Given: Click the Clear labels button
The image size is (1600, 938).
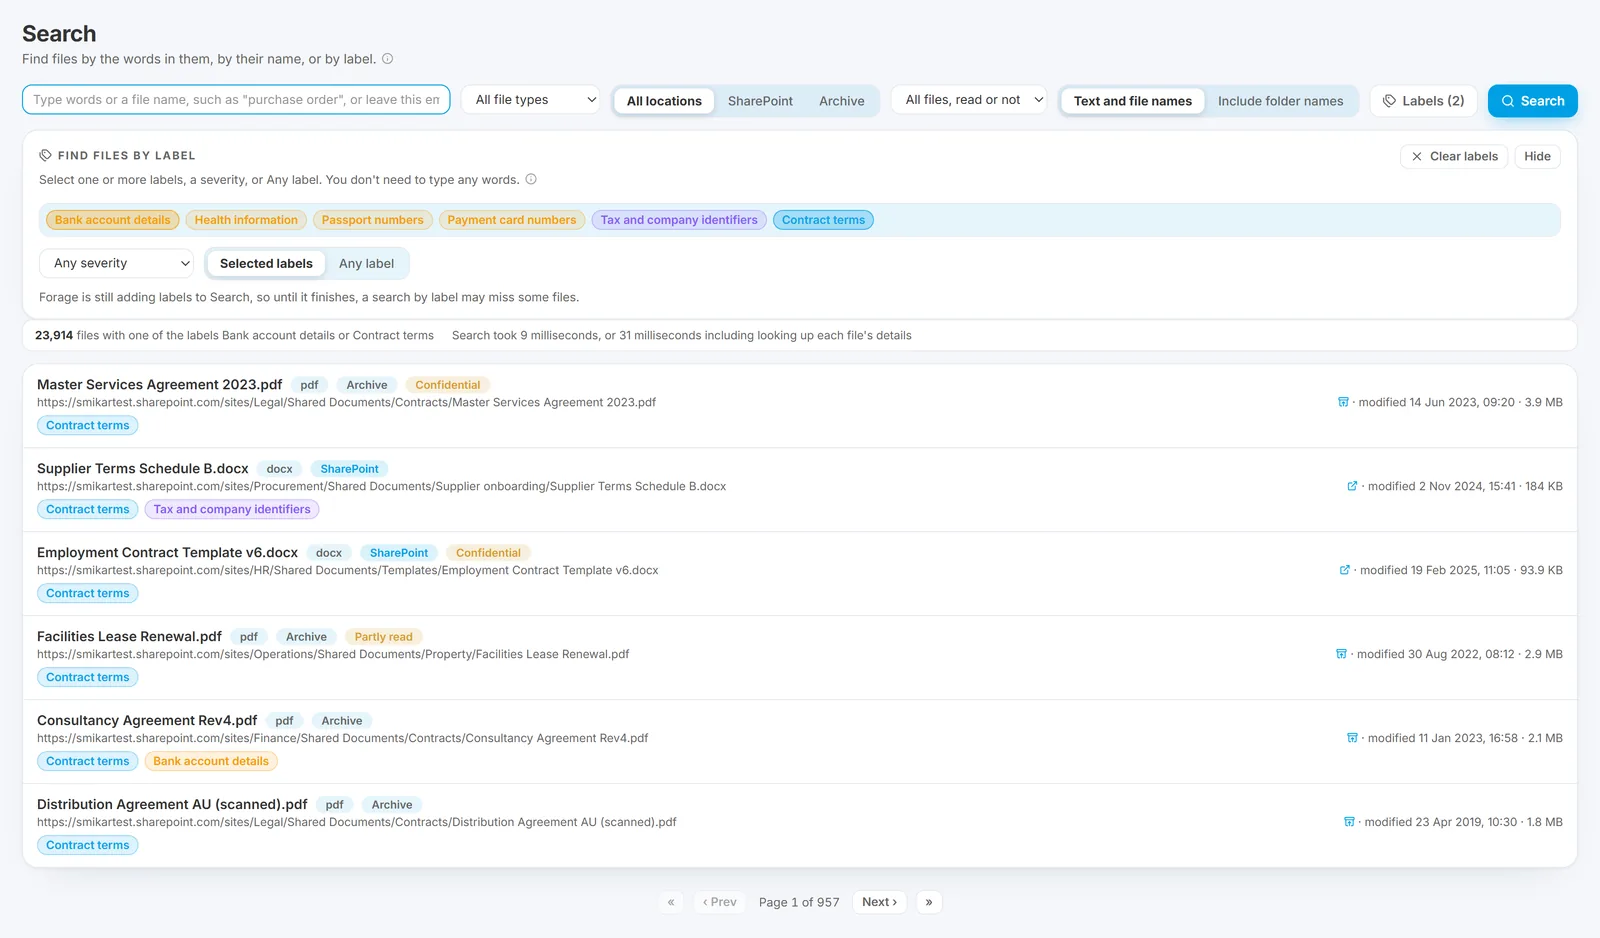Looking at the screenshot, I should 1454,156.
